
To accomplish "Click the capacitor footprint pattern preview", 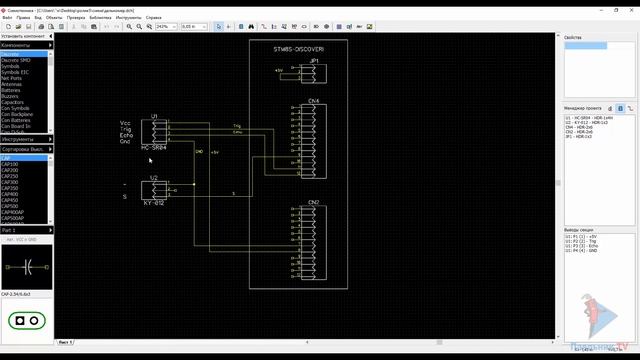I will [27, 321].
